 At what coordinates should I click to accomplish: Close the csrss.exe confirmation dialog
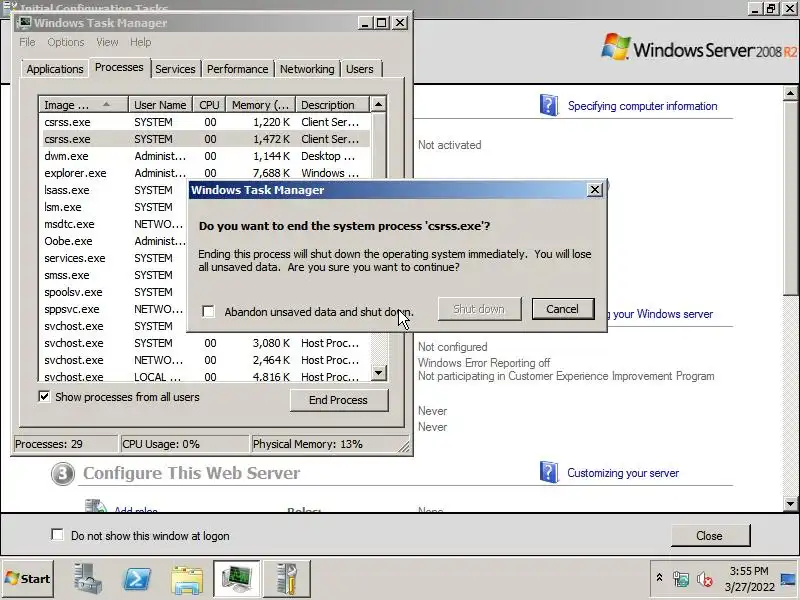594,190
